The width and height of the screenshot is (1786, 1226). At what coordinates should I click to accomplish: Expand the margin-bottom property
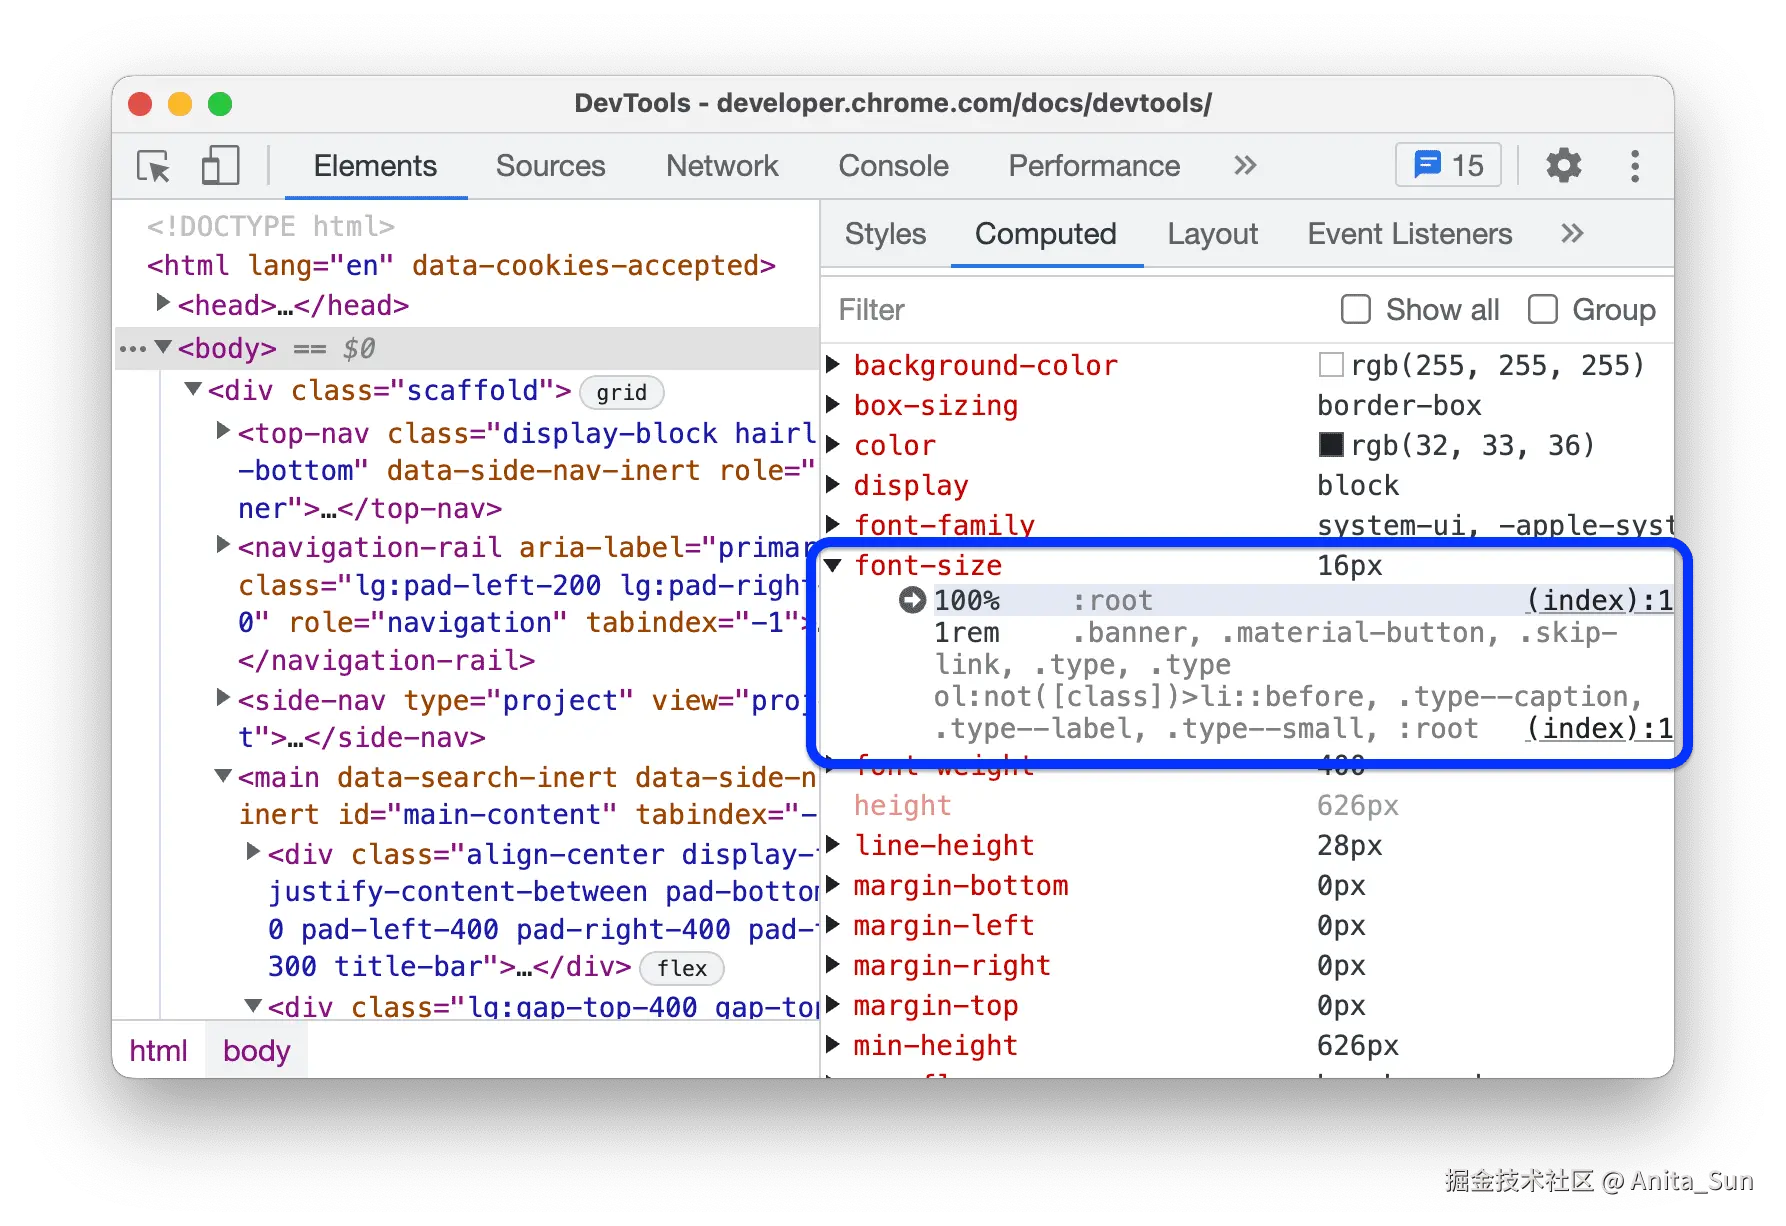click(833, 885)
